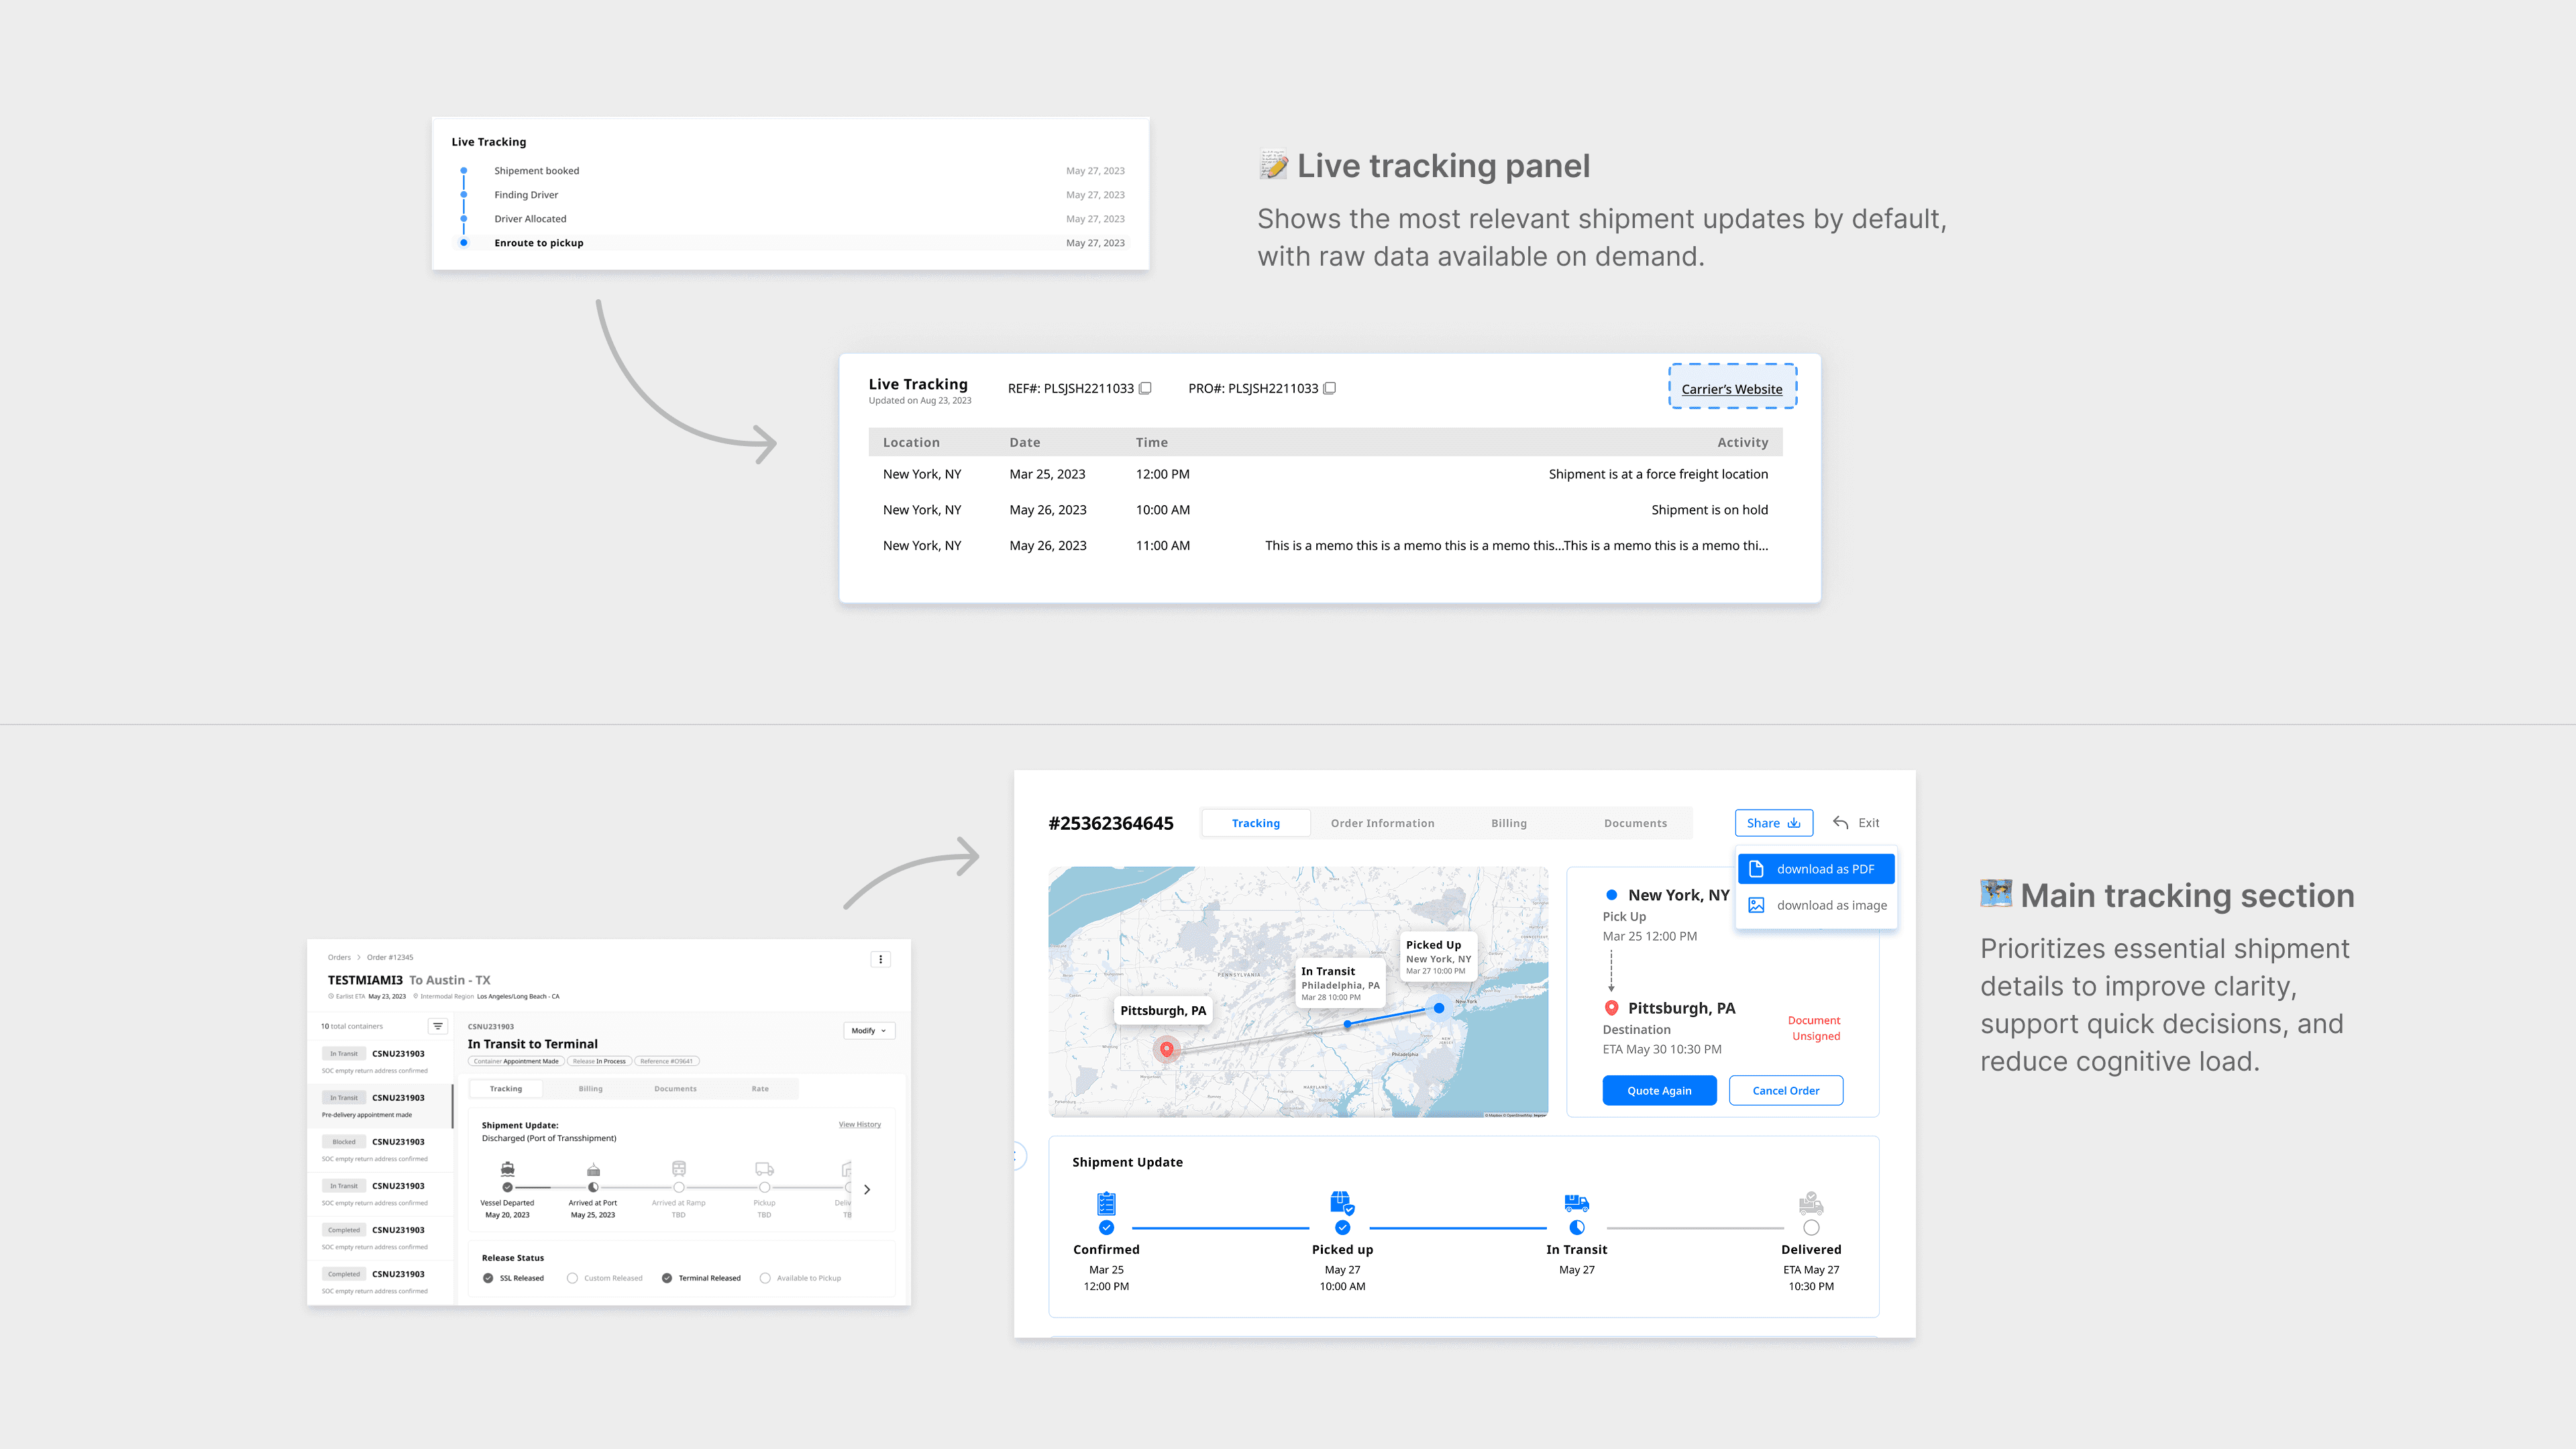Open the three-dot order options menu

pyautogui.click(x=880, y=959)
